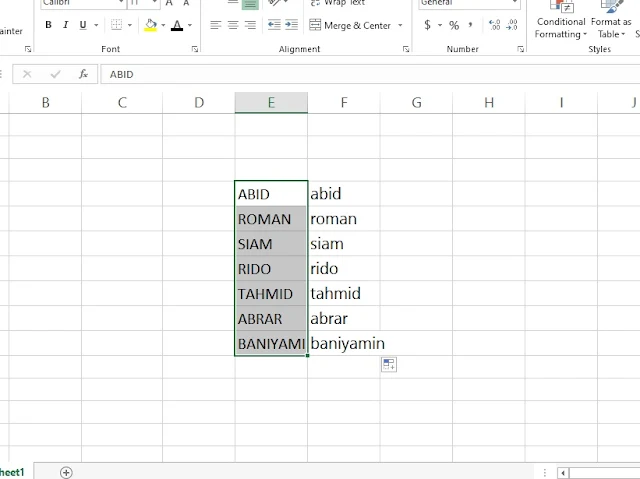The width and height of the screenshot is (640, 479).
Task: Select column D header
Action: 199,102
